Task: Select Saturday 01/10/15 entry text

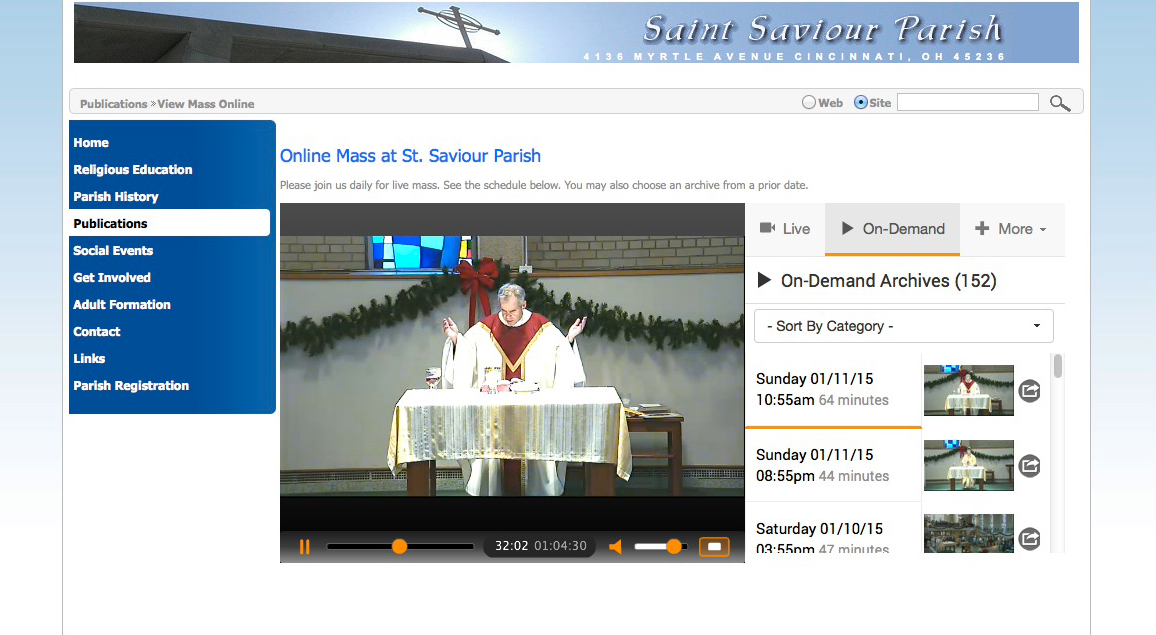Action: pyautogui.click(x=822, y=538)
